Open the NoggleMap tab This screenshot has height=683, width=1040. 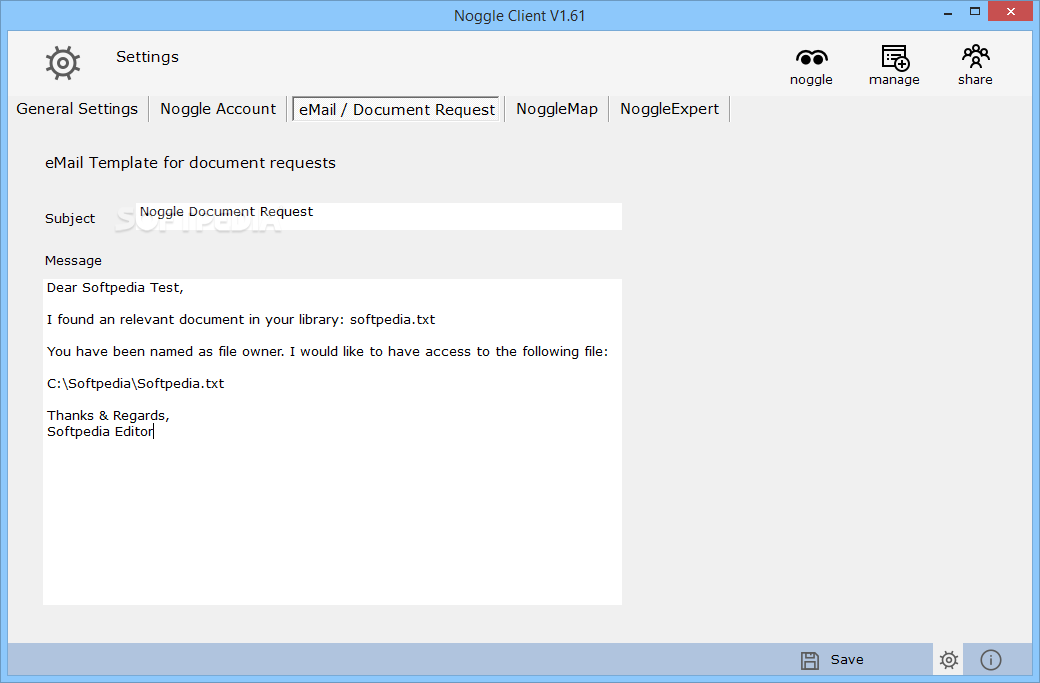pos(557,109)
